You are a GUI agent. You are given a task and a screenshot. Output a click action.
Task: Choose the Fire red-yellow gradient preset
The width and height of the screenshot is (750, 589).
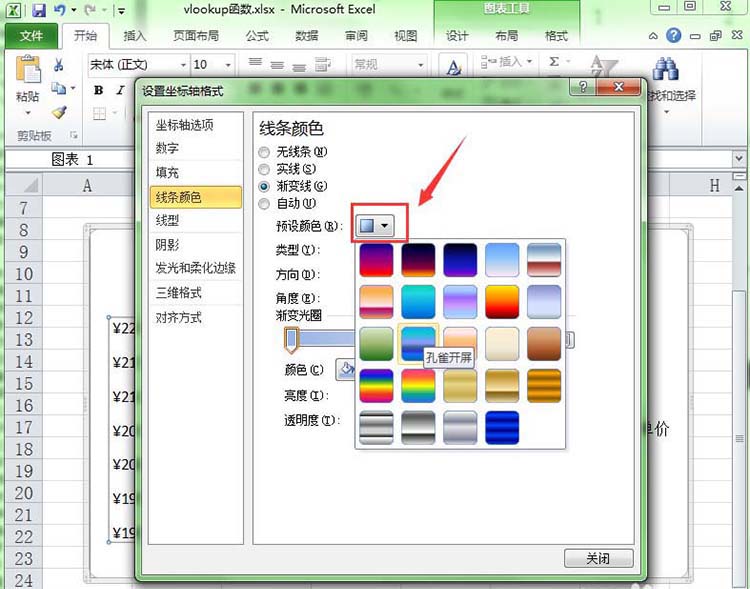point(502,302)
